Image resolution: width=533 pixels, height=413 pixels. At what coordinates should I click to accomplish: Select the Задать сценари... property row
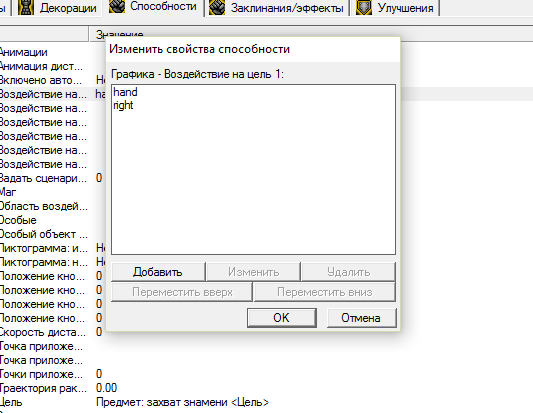[44, 178]
